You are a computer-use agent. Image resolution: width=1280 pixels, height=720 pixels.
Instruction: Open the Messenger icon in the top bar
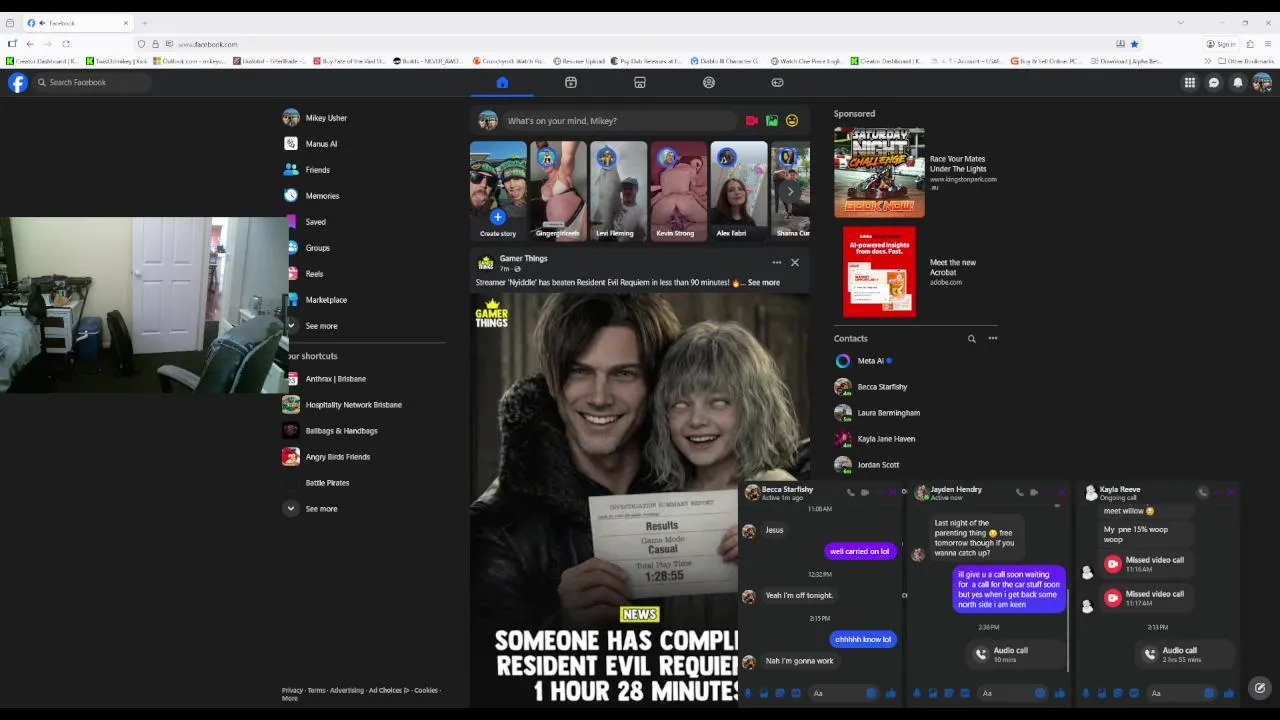click(x=1214, y=83)
